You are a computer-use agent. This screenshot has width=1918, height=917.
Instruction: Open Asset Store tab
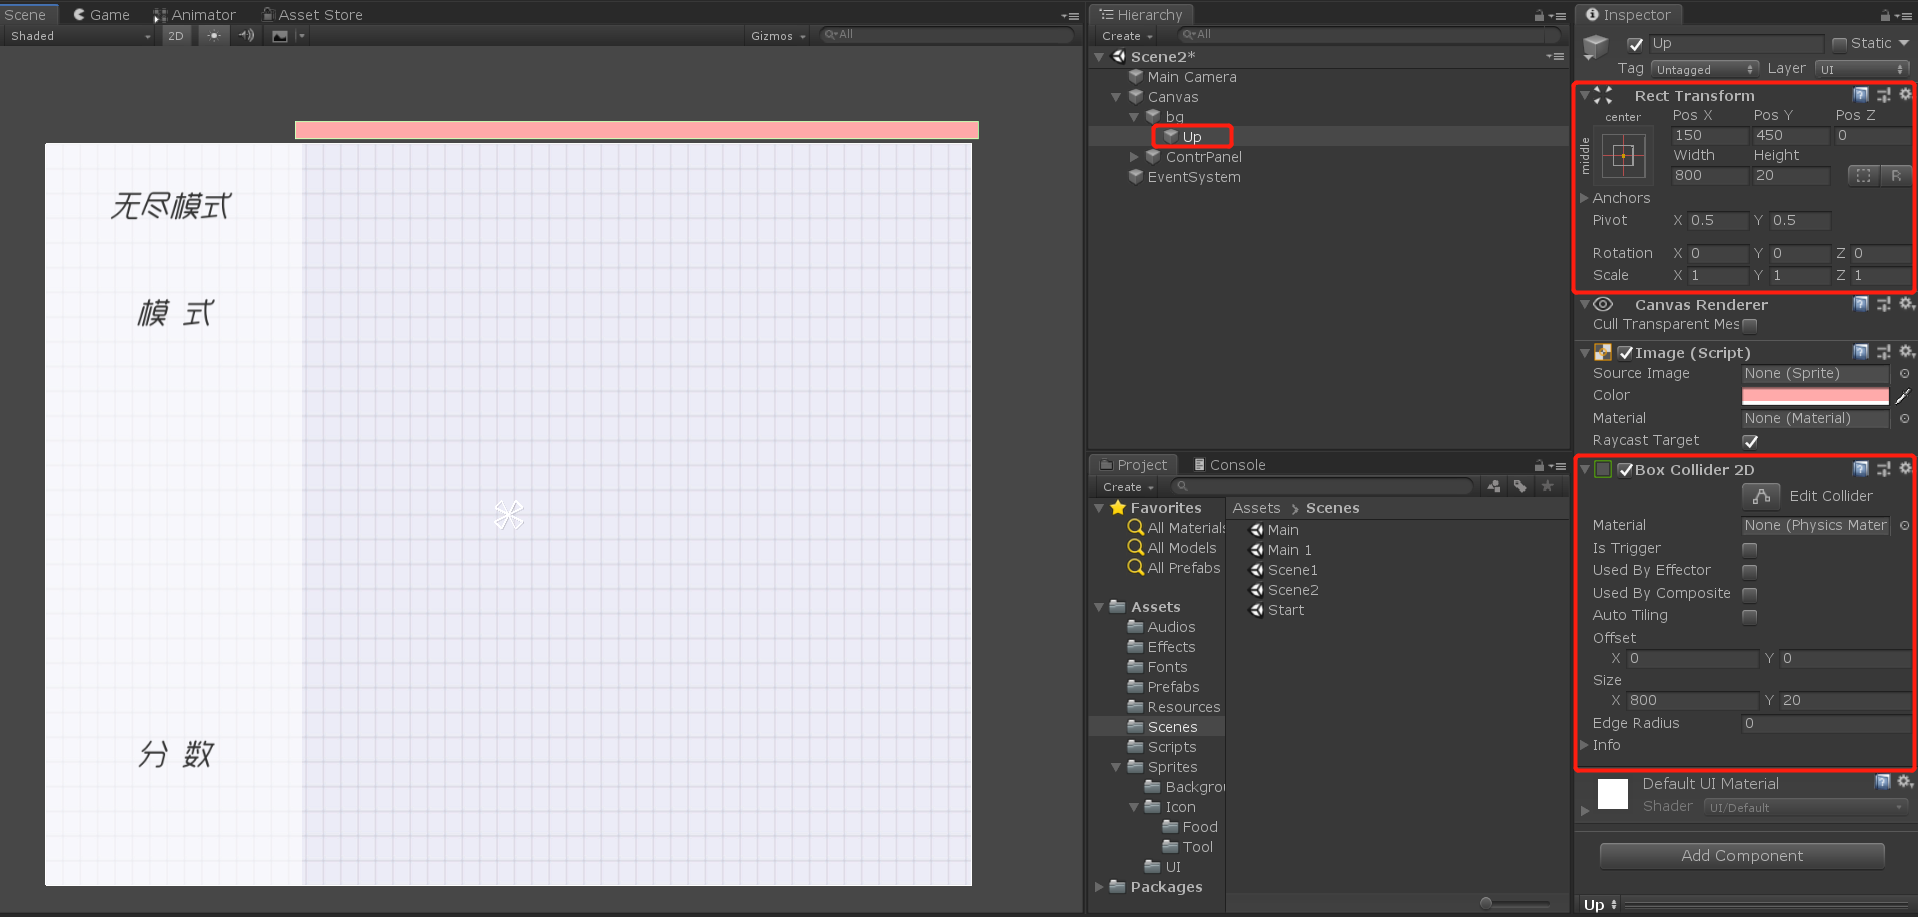point(313,15)
